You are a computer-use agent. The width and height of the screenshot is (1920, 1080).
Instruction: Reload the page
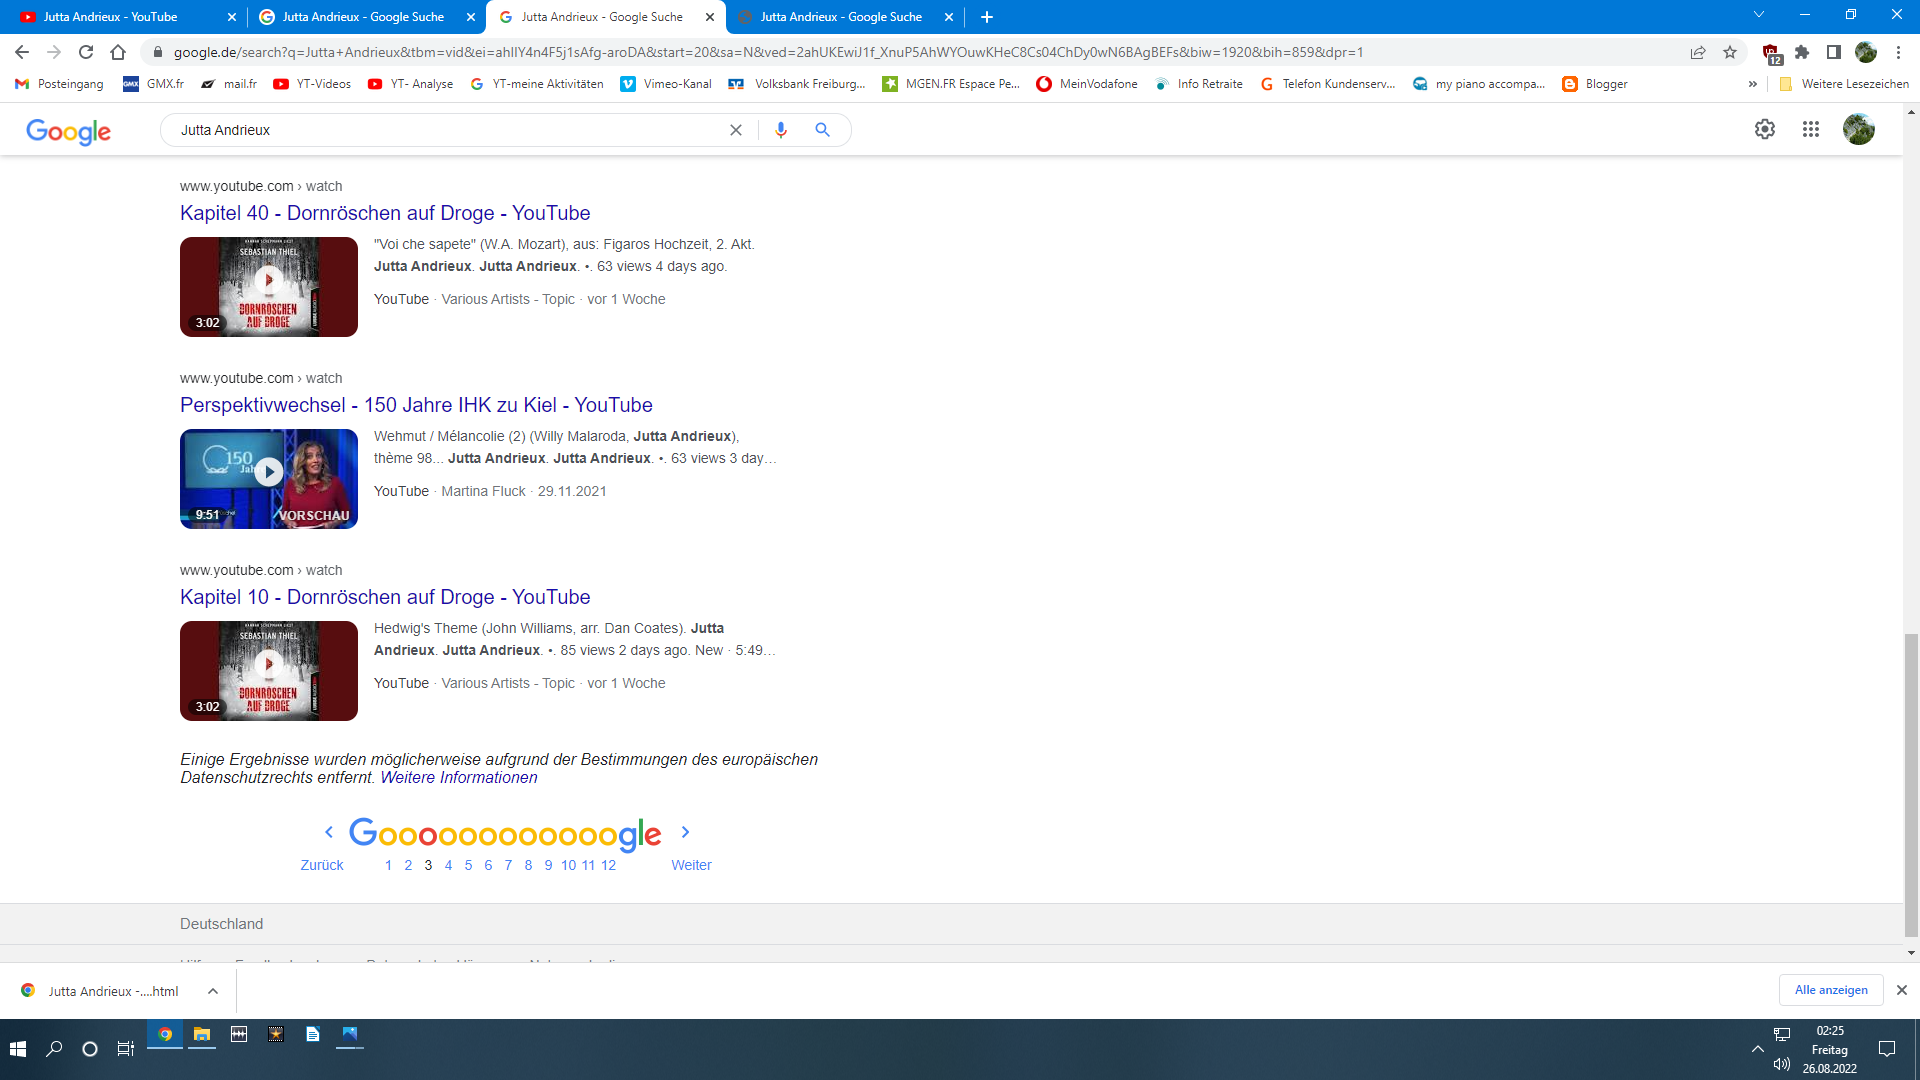pyautogui.click(x=86, y=52)
